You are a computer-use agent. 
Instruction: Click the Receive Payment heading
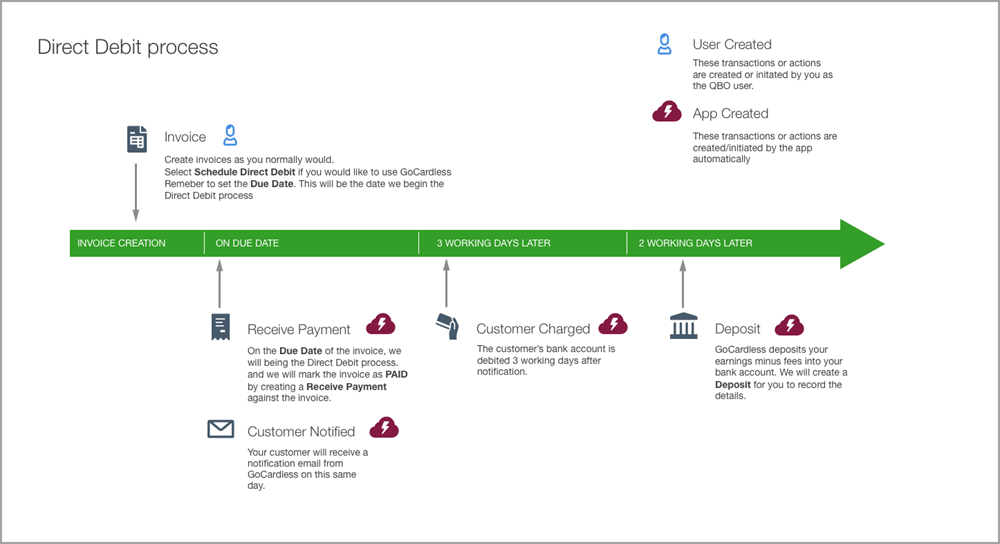pos(298,330)
